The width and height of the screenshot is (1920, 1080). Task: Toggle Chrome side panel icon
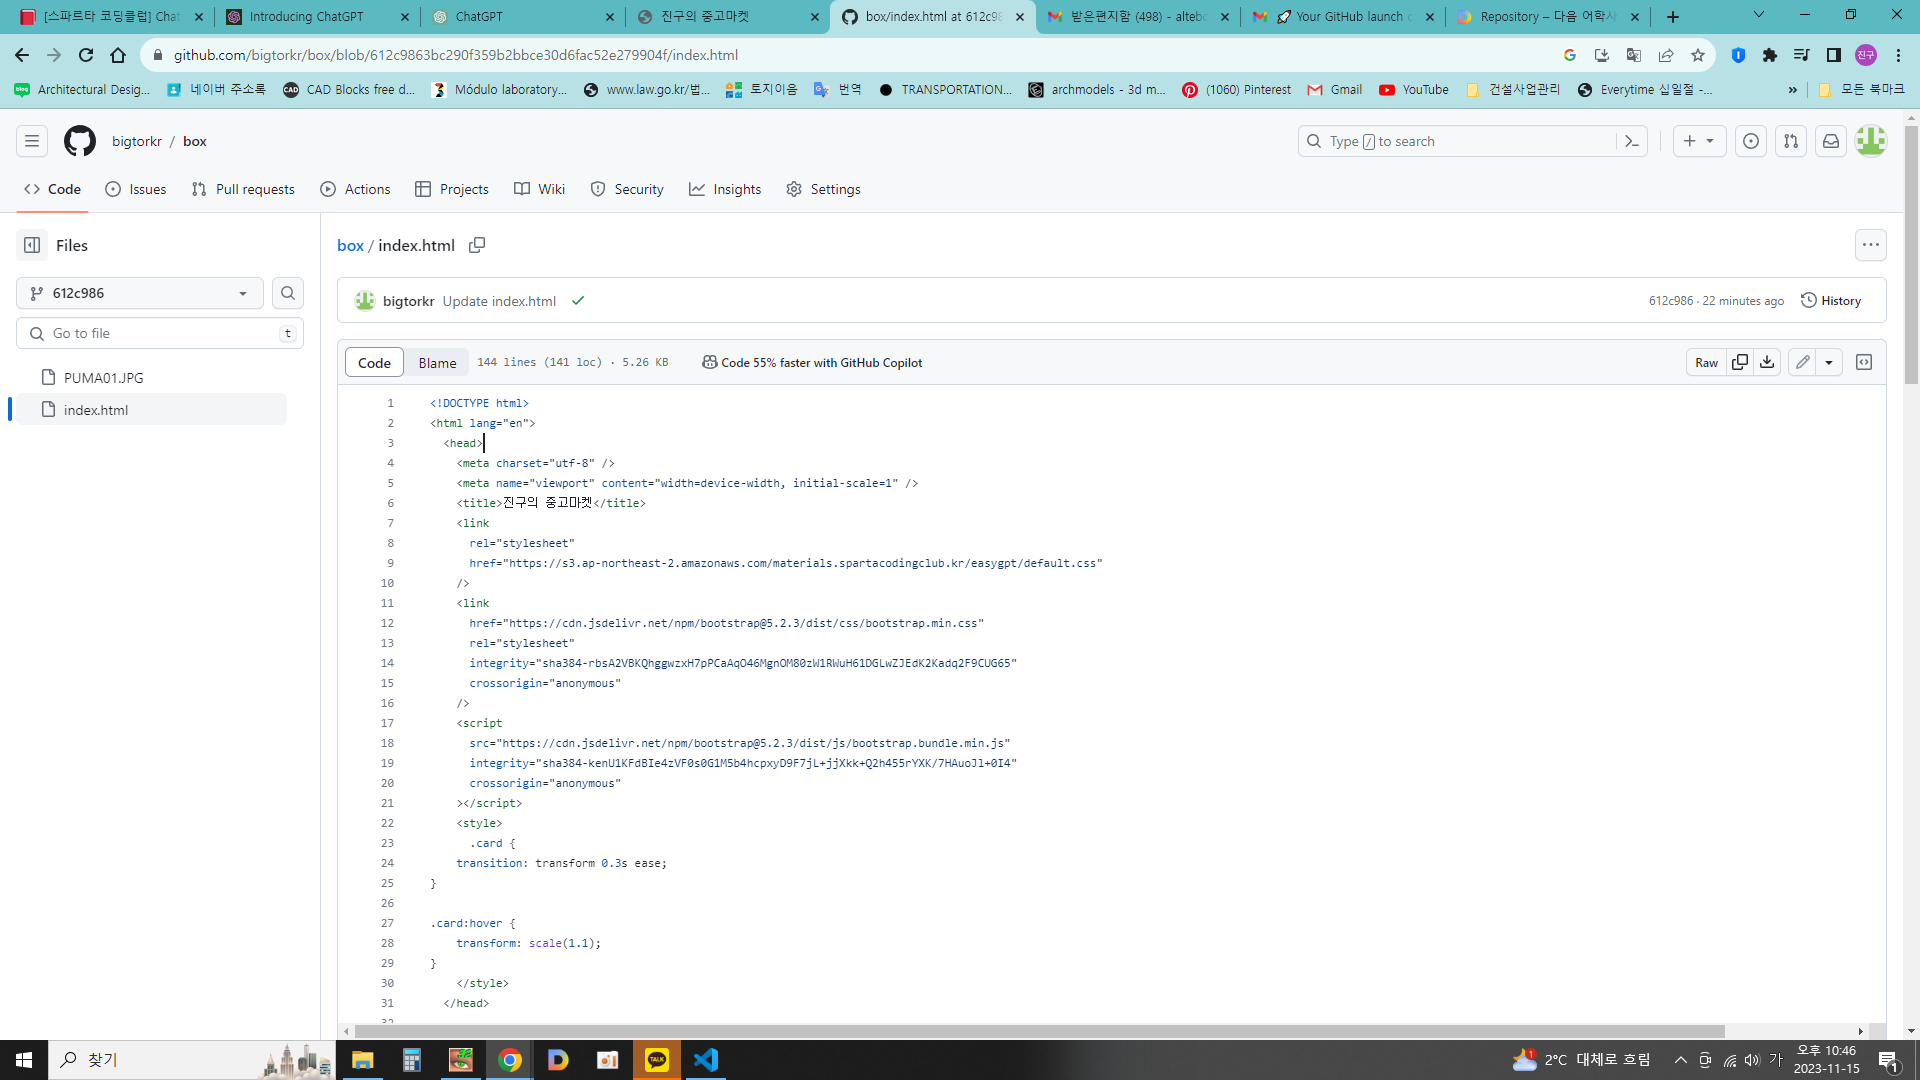(1834, 55)
